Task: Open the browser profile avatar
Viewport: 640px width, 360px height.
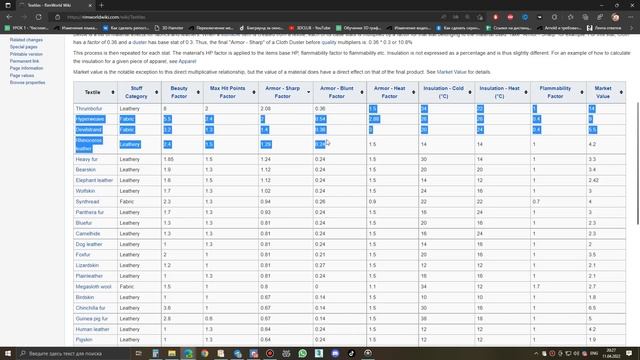Action: click(x=615, y=17)
